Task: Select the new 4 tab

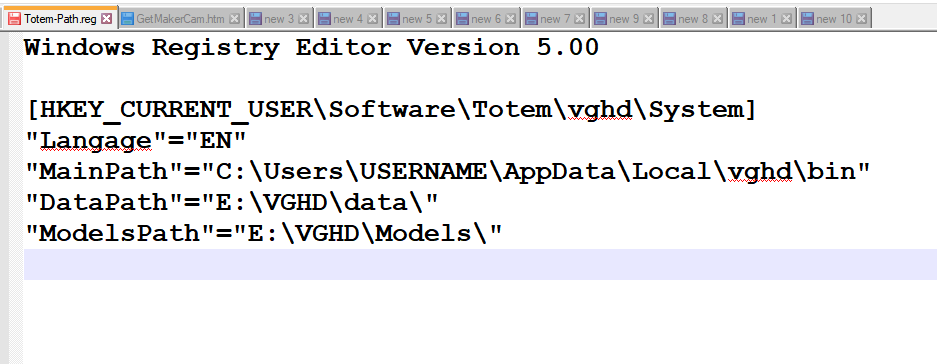Action: (x=348, y=19)
